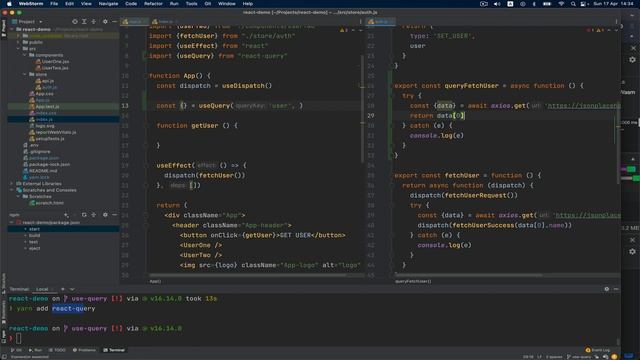Open npm panel settings gear
The image size is (640, 360).
coord(105,215)
